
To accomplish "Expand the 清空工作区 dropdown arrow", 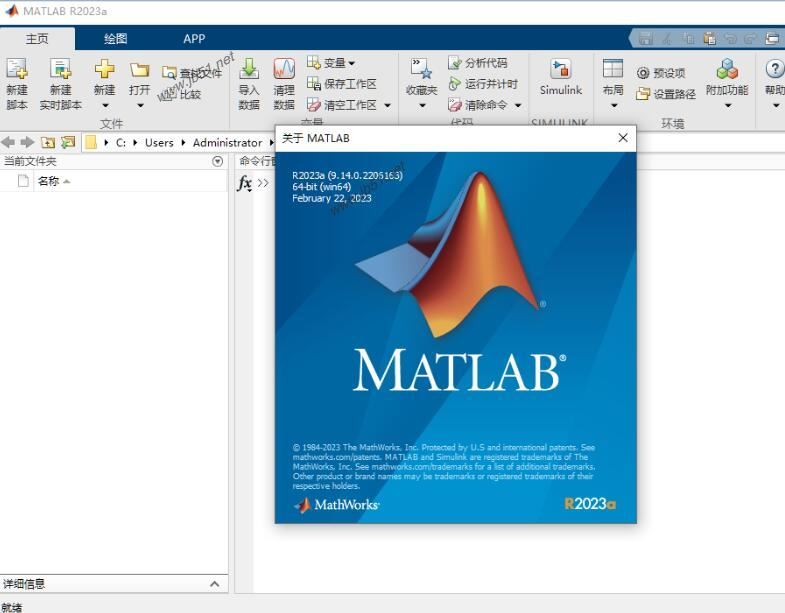I will [388, 105].
